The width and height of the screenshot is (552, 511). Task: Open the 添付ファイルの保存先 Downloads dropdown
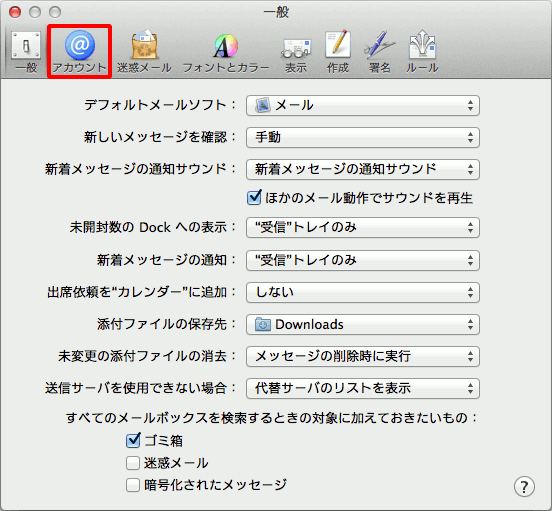363,324
